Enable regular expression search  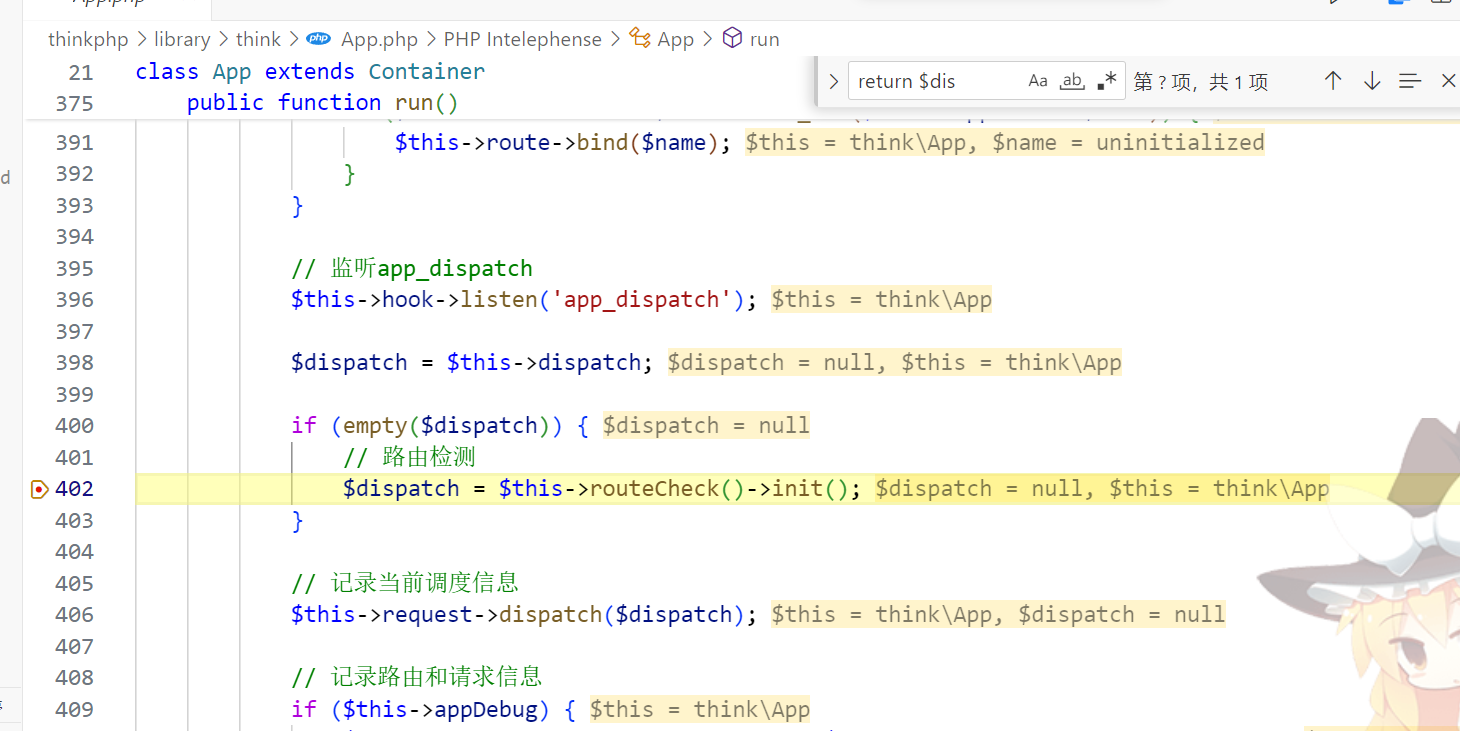click(x=1106, y=81)
